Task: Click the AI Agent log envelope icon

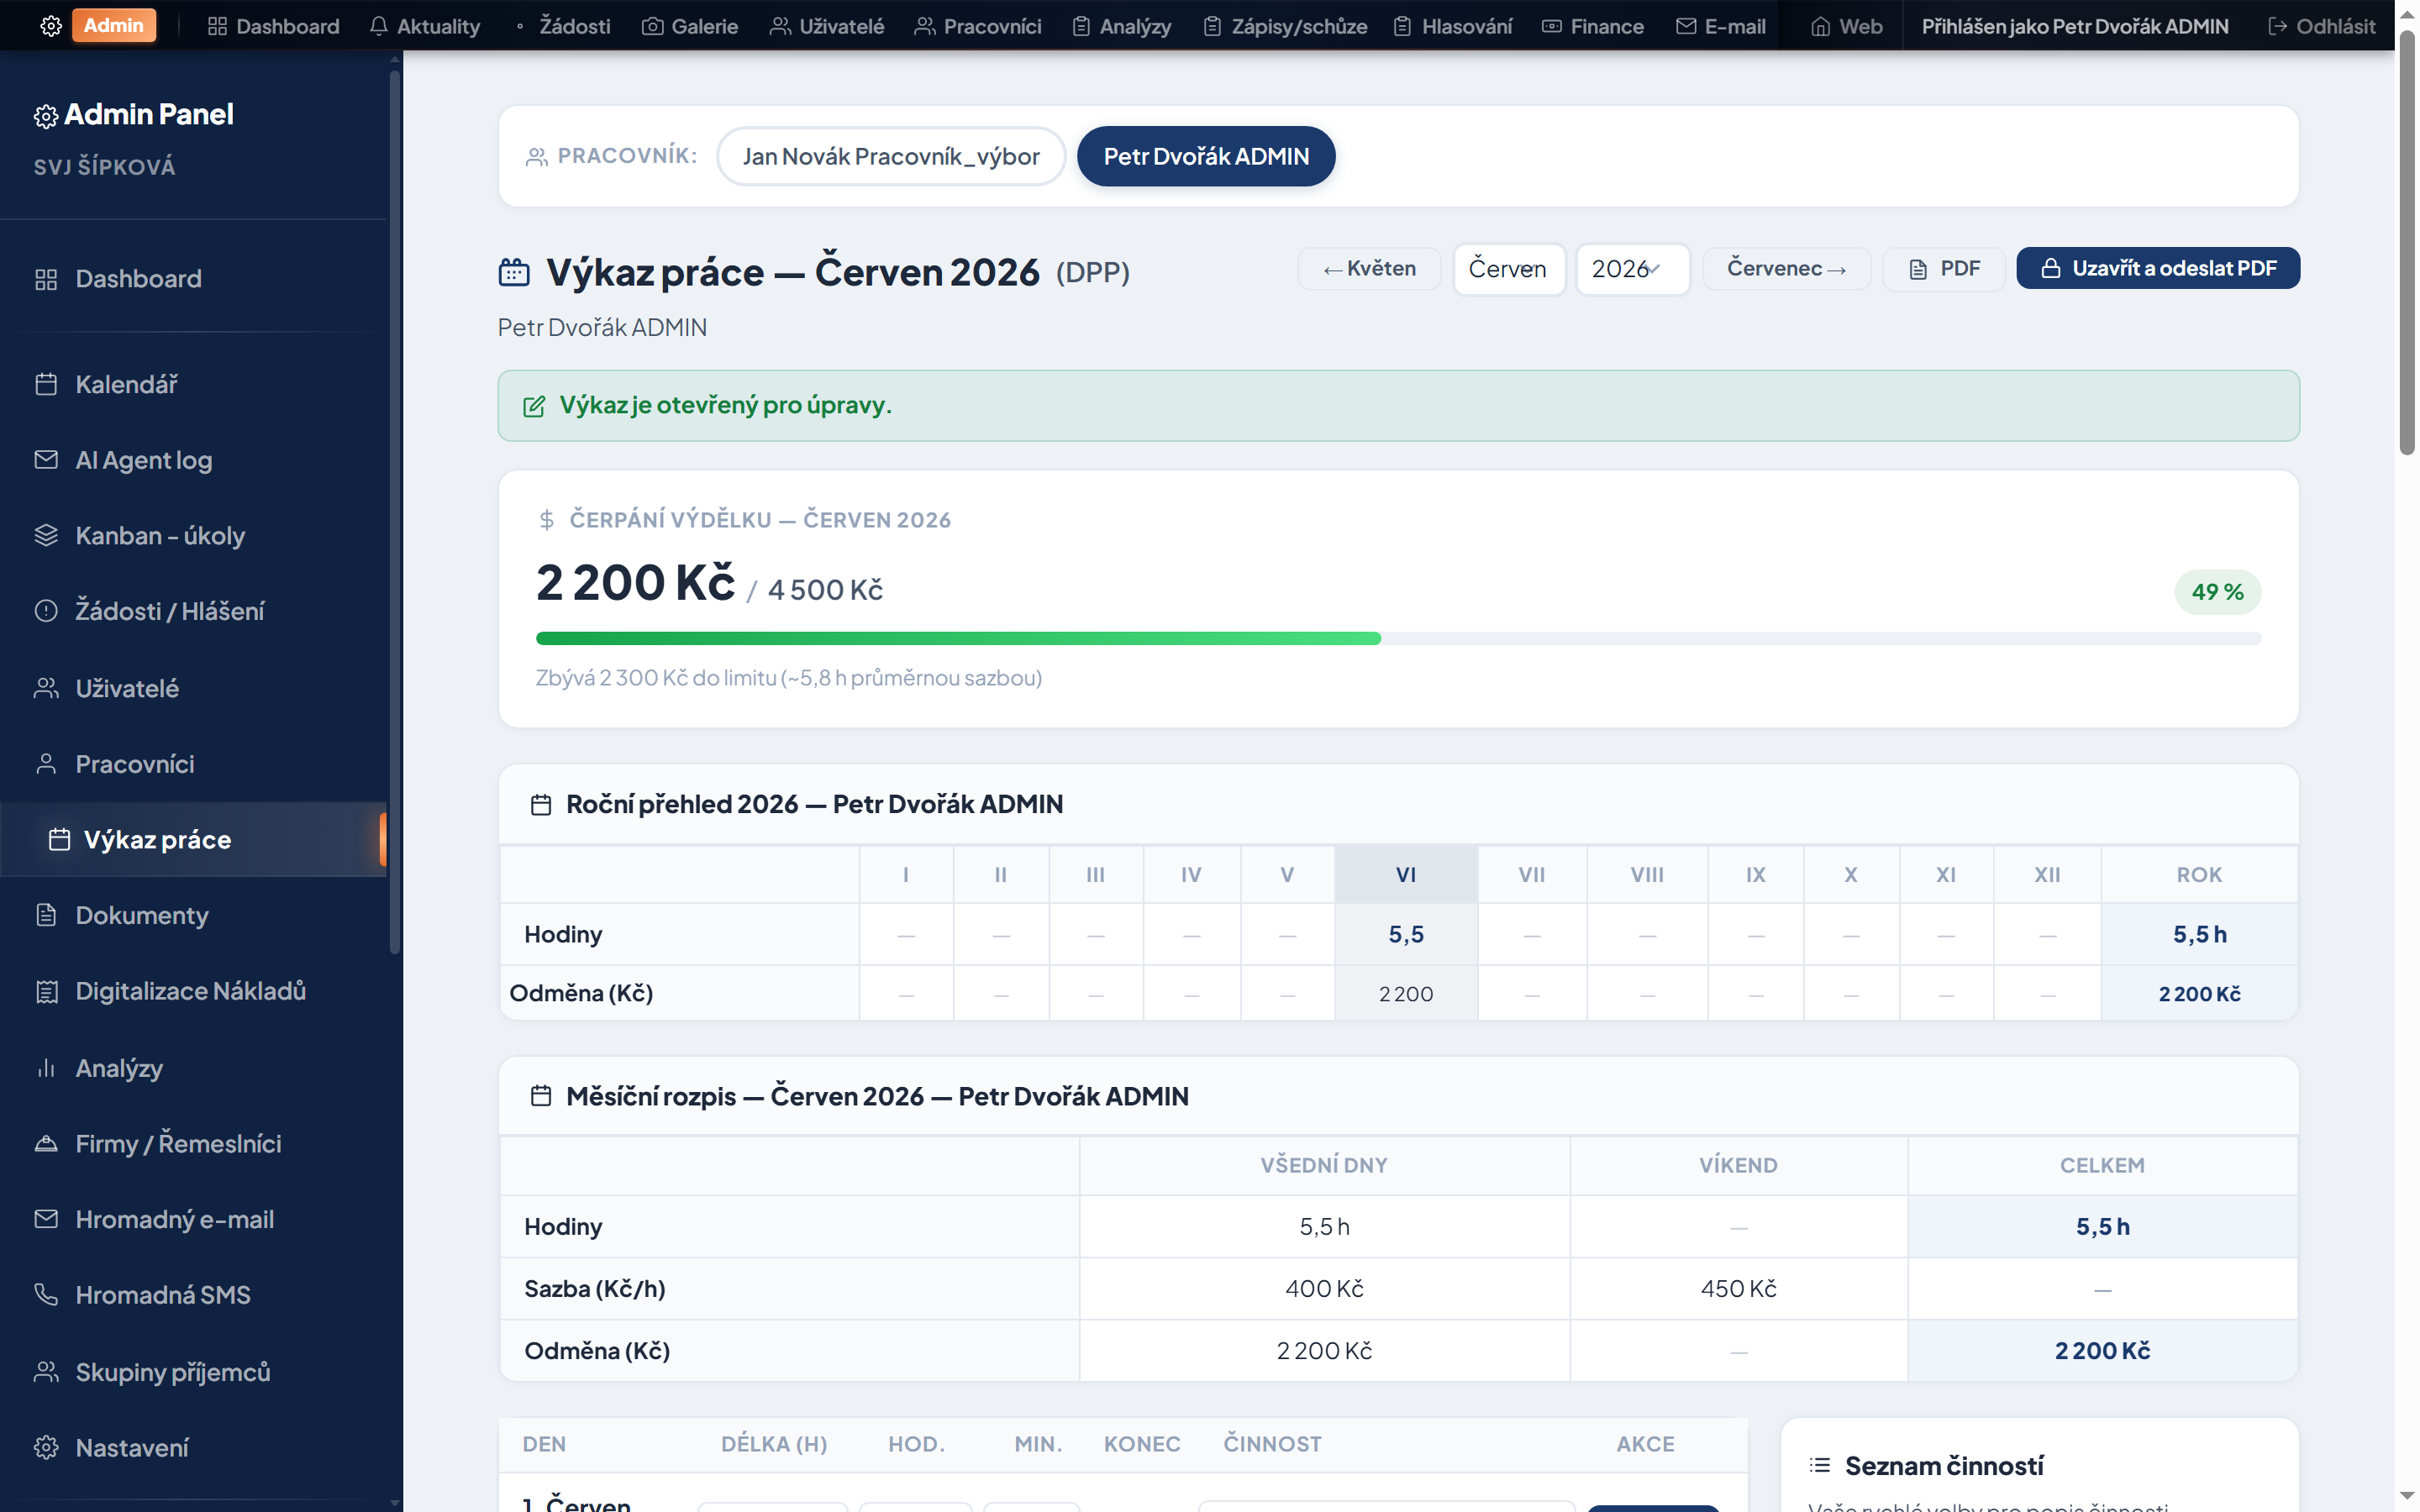Action: [x=46, y=460]
